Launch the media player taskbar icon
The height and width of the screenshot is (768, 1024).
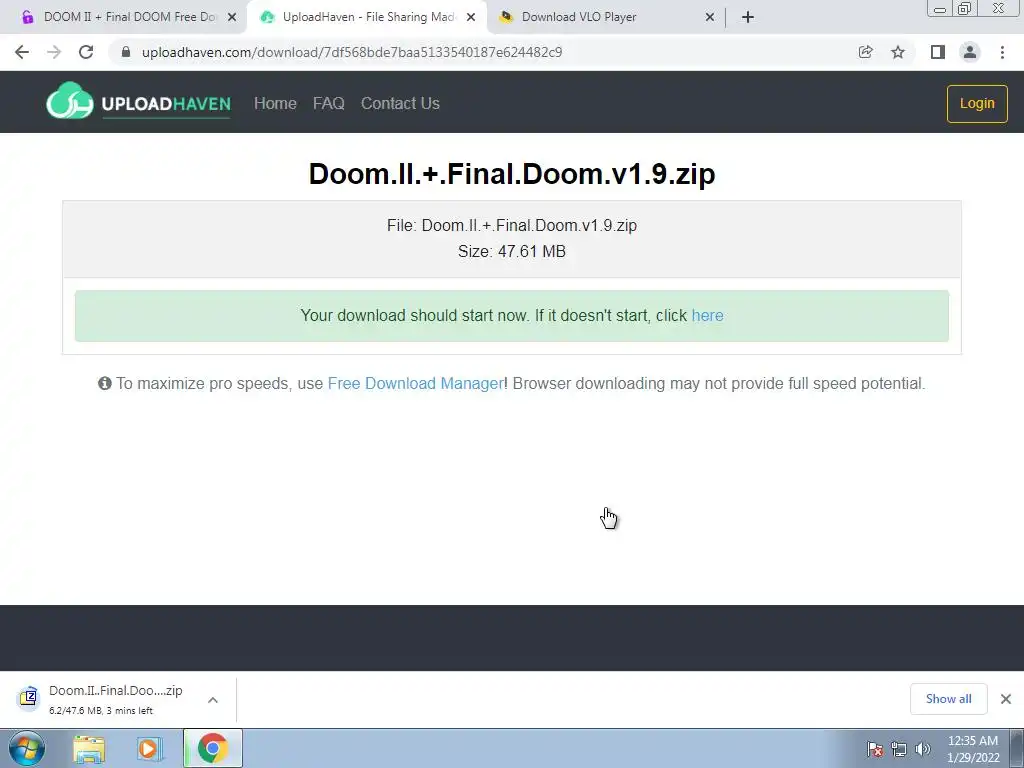pyautogui.click(x=150, y=749)
